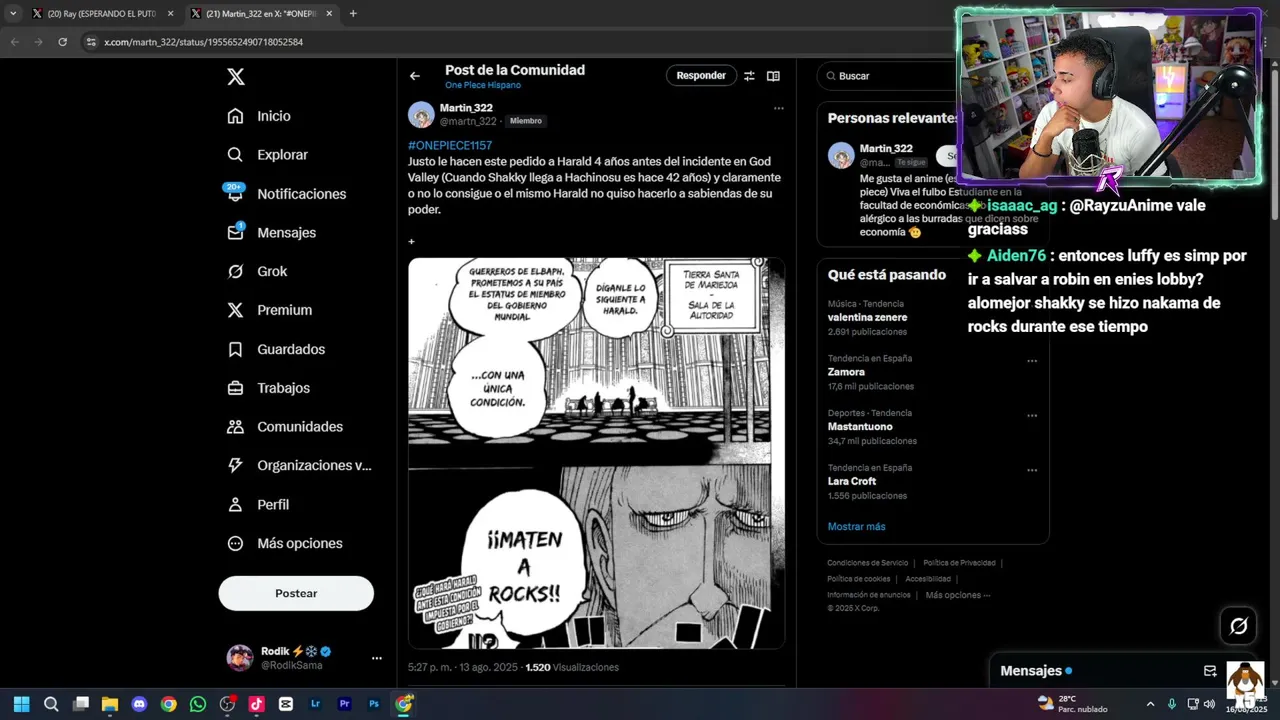The width and height of the screenshot is (1280, 720).
Task: Open Organizaciones verificadas entry
Action: pyautogui.click(x=299, y=465)
